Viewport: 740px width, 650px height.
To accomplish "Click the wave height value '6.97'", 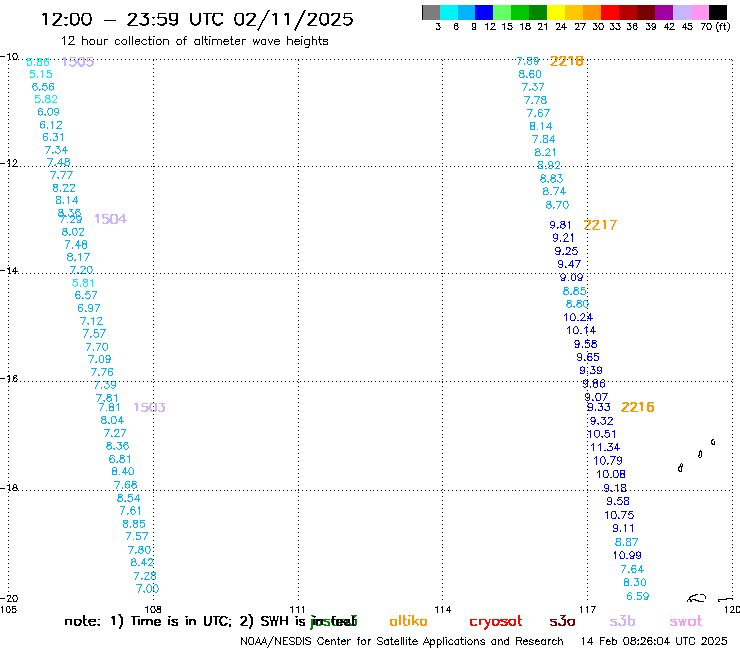I will 89,308.
